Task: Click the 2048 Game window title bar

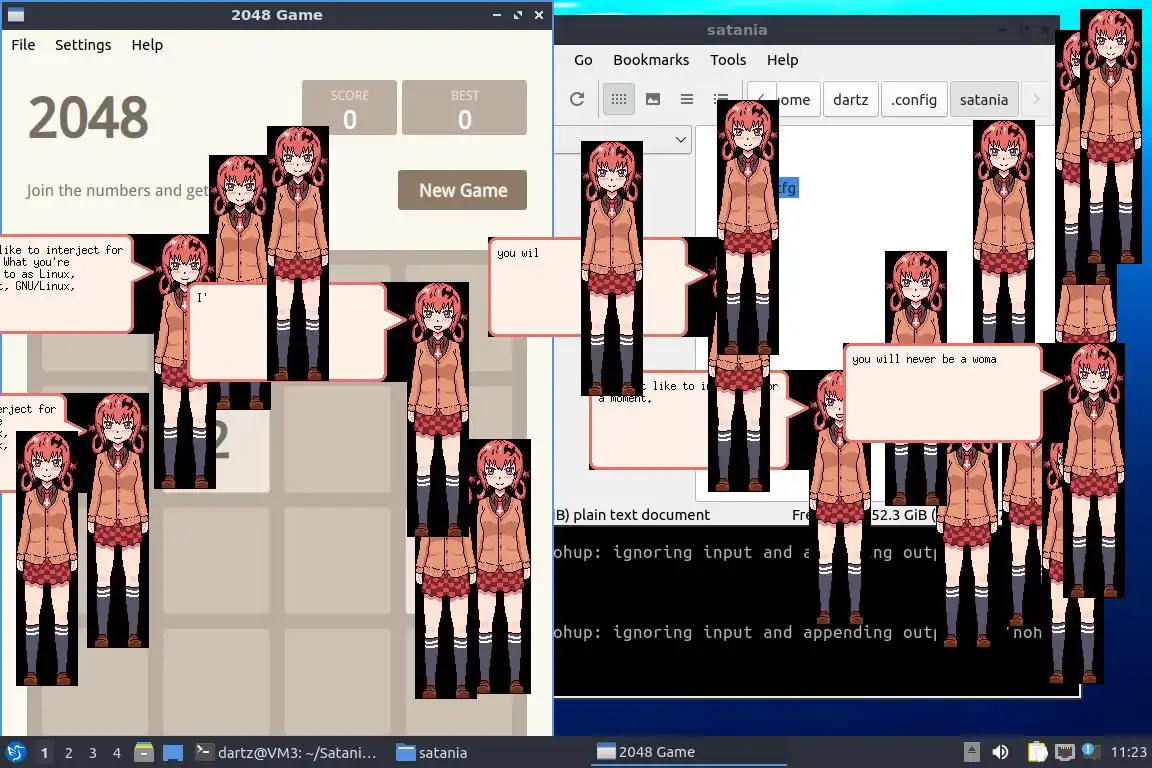Action: (x=276, y=15)
